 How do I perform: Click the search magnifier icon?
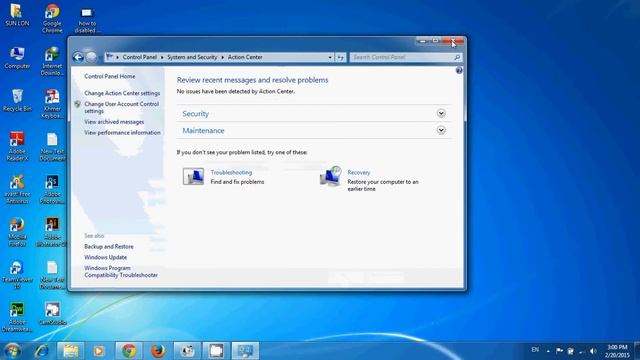457,58
